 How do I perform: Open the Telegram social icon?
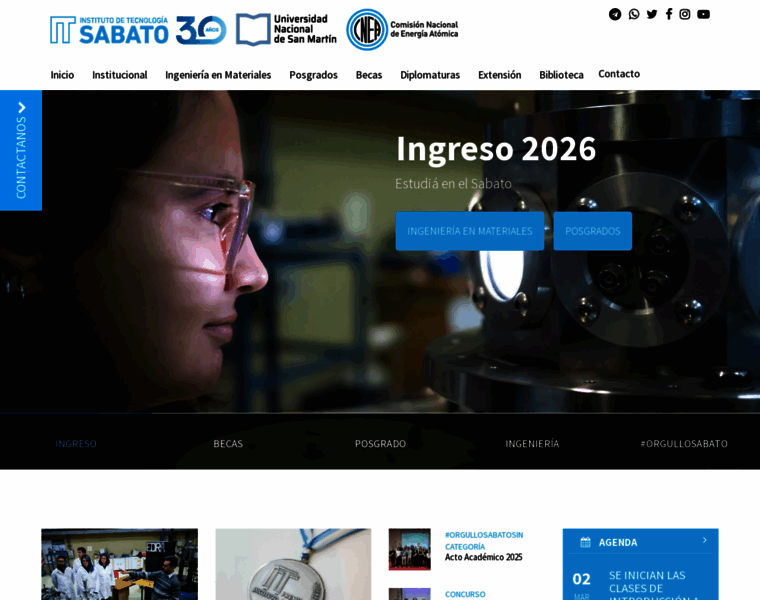(x=615, y=14)
